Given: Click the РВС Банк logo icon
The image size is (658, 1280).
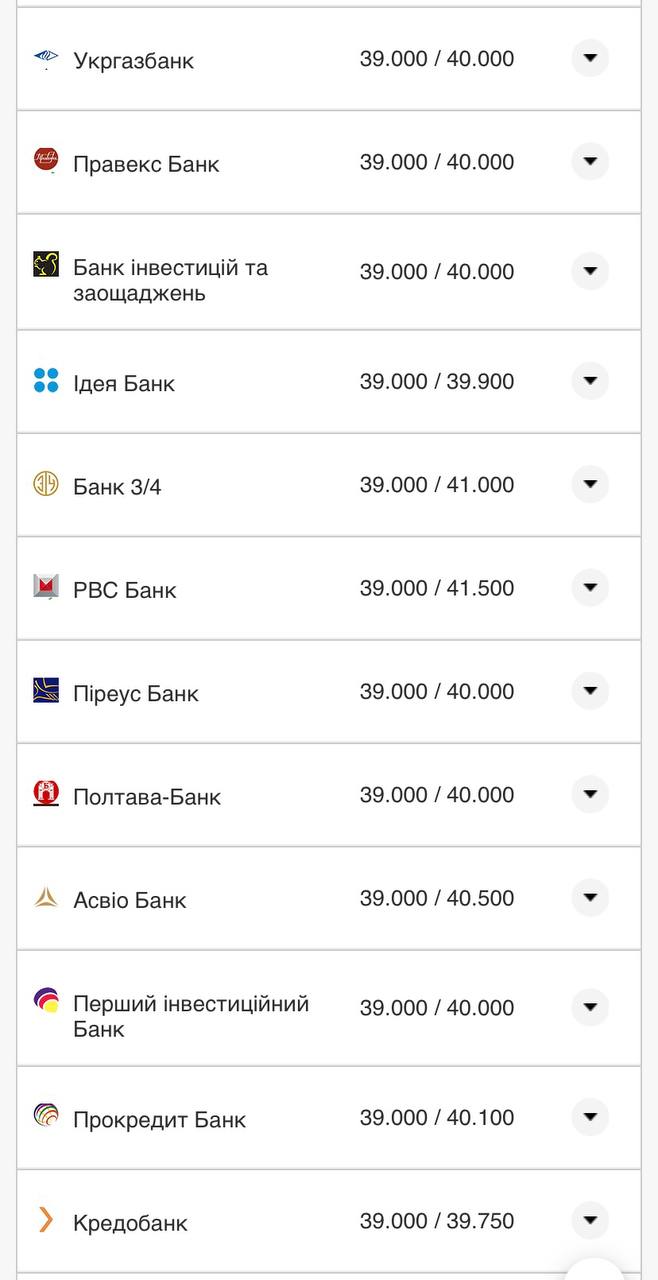Looking at the screenshot, I should [46, 587].
